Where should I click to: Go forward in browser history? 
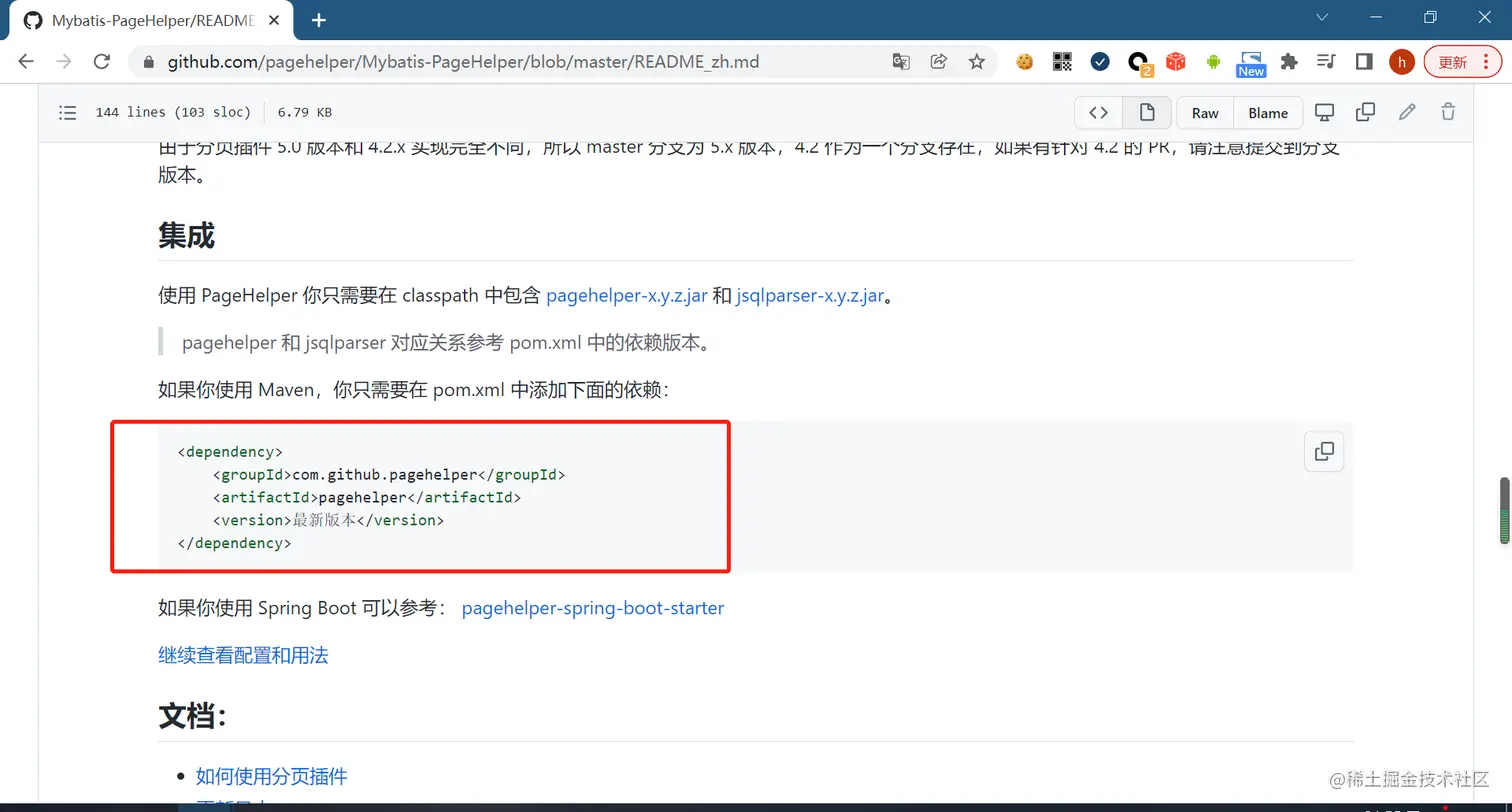[x=64, y=62]
